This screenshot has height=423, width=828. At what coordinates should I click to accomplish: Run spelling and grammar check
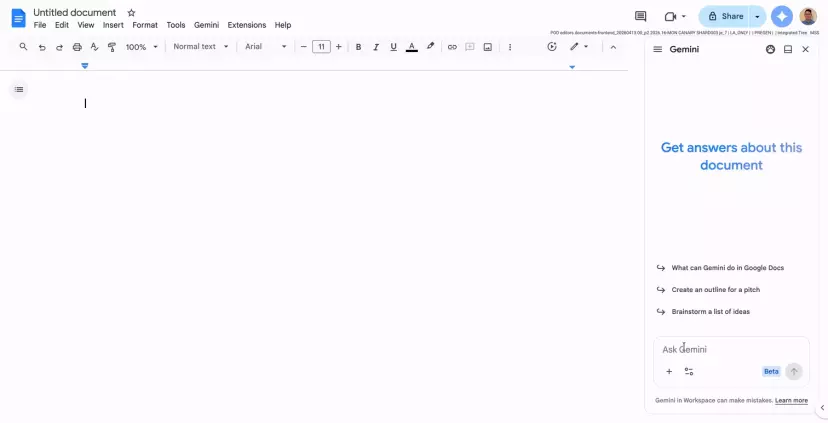click(95, 47)
